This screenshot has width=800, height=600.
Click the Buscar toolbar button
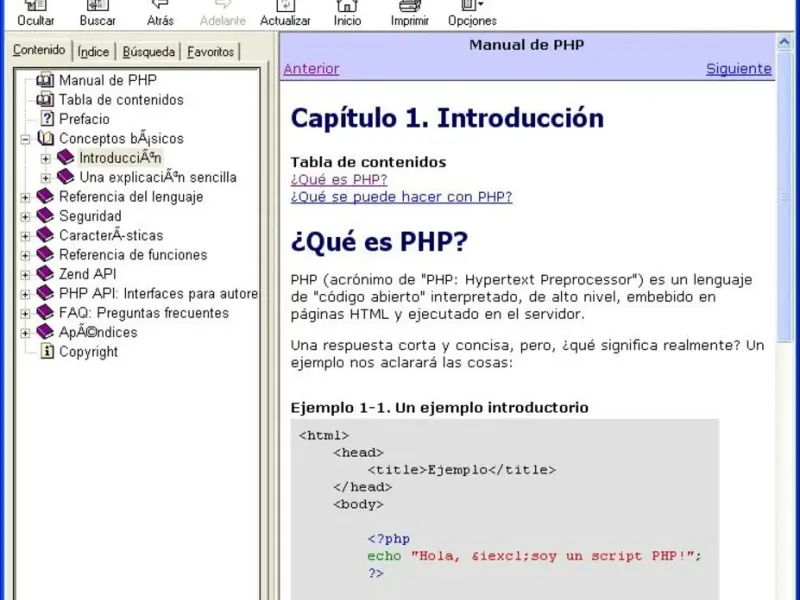[97, 14]
